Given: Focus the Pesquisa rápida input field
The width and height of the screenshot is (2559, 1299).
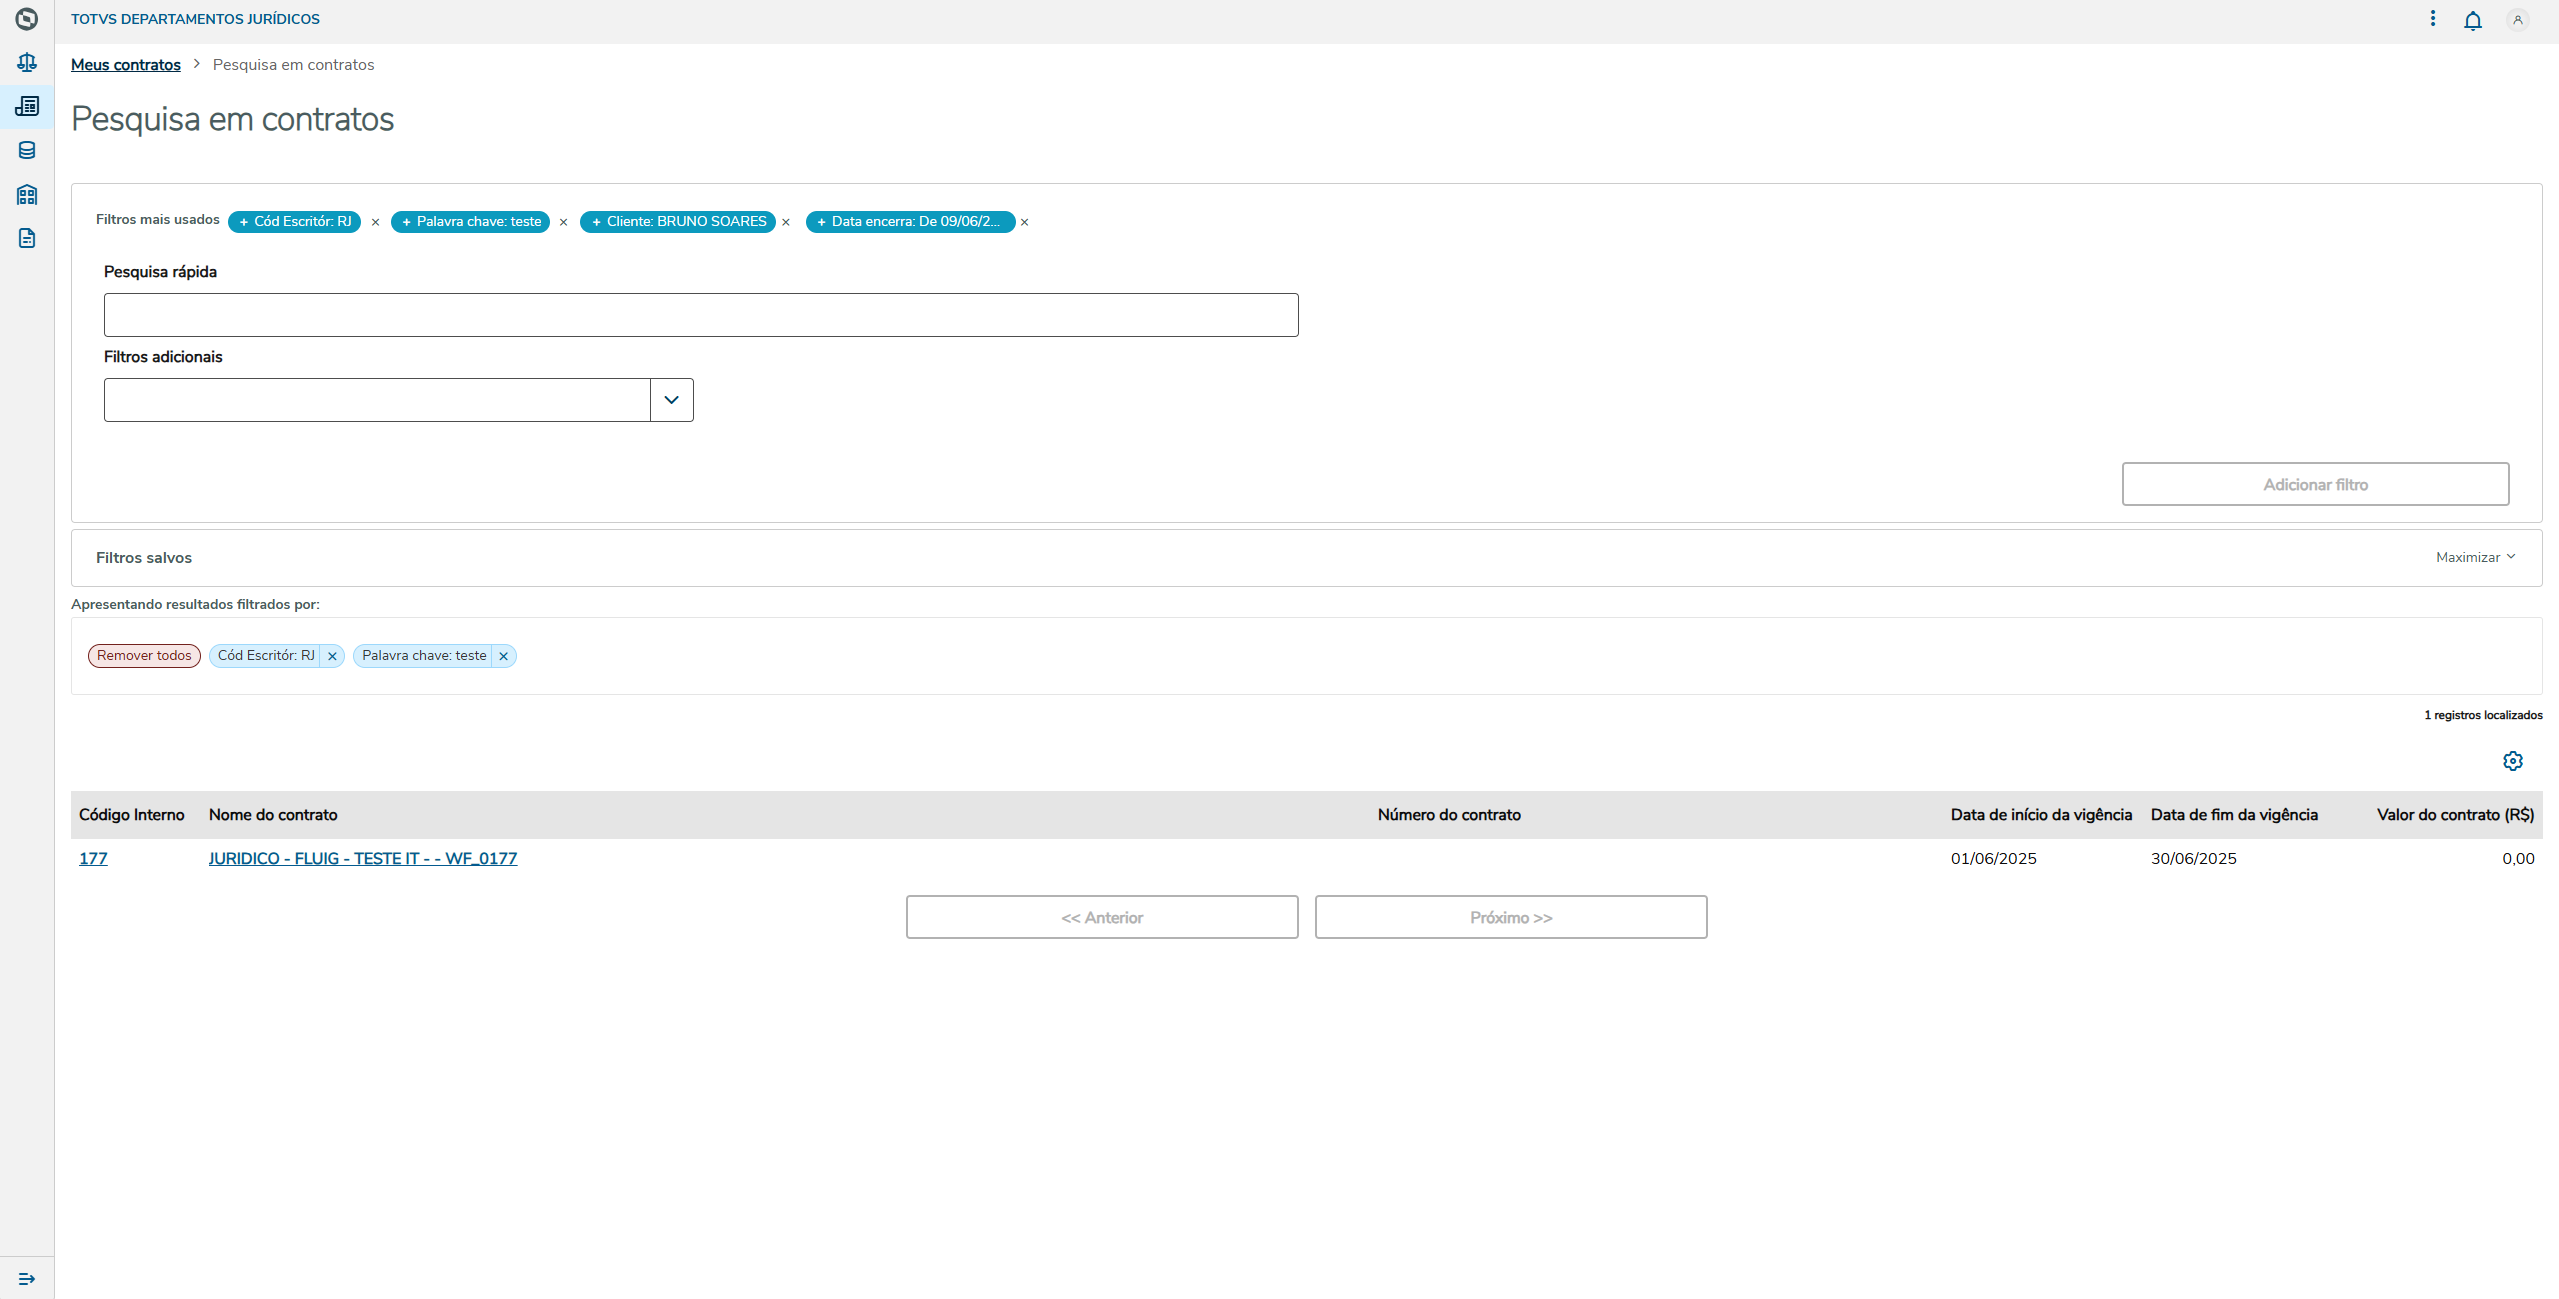Looking at the screenshot, I should click(x=700, y=315).
